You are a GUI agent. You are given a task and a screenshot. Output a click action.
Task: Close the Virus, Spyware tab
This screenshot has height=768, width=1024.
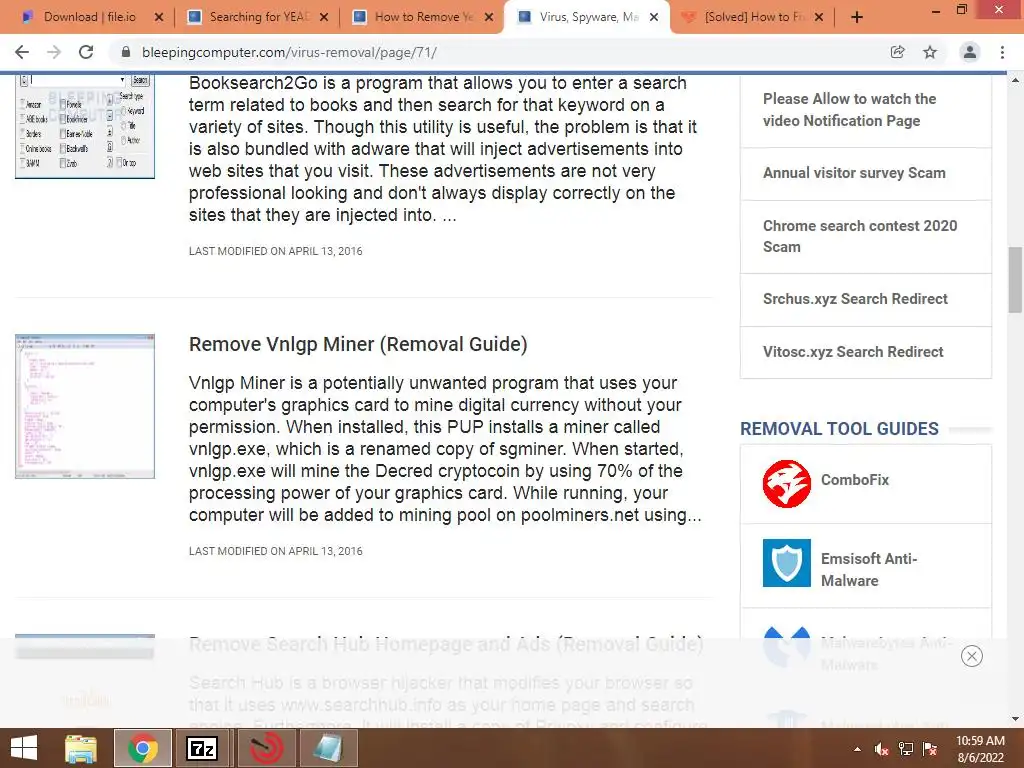point(654,18)
